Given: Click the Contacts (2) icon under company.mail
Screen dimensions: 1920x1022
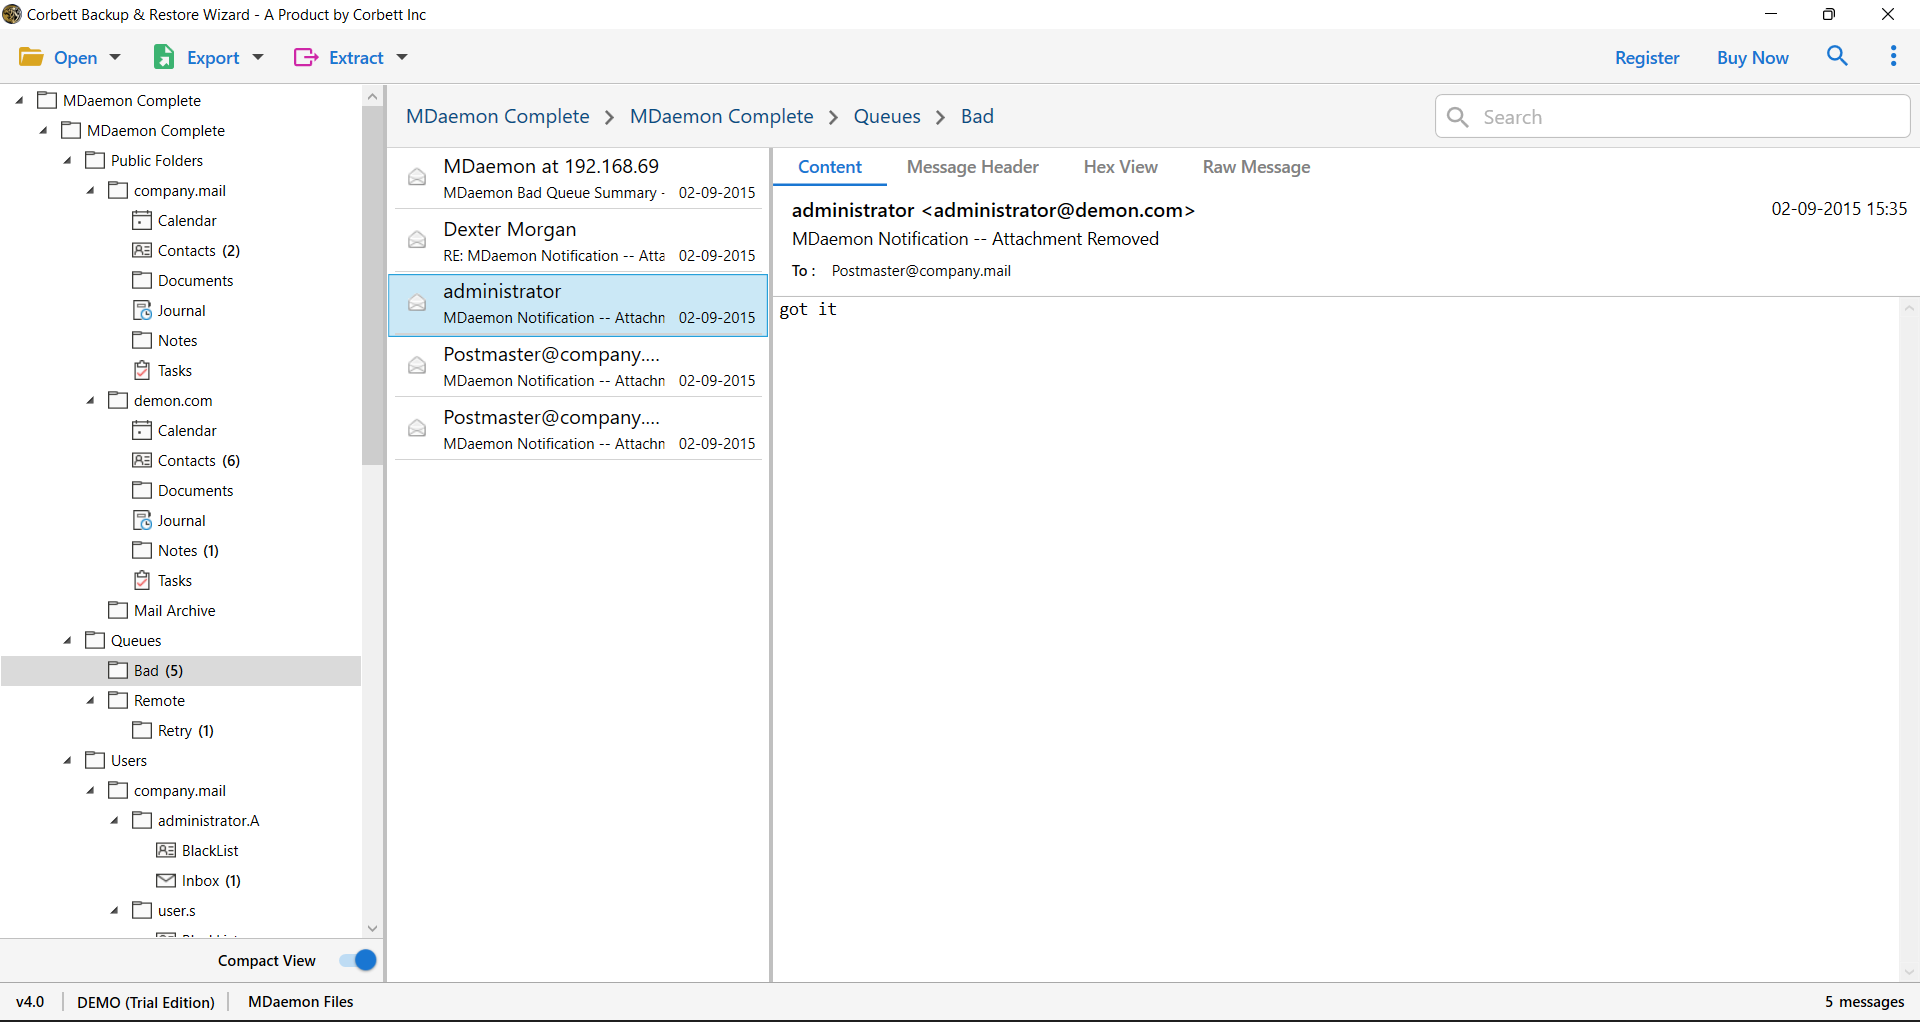Looking at the screenshot, I should tap(142, 250).
